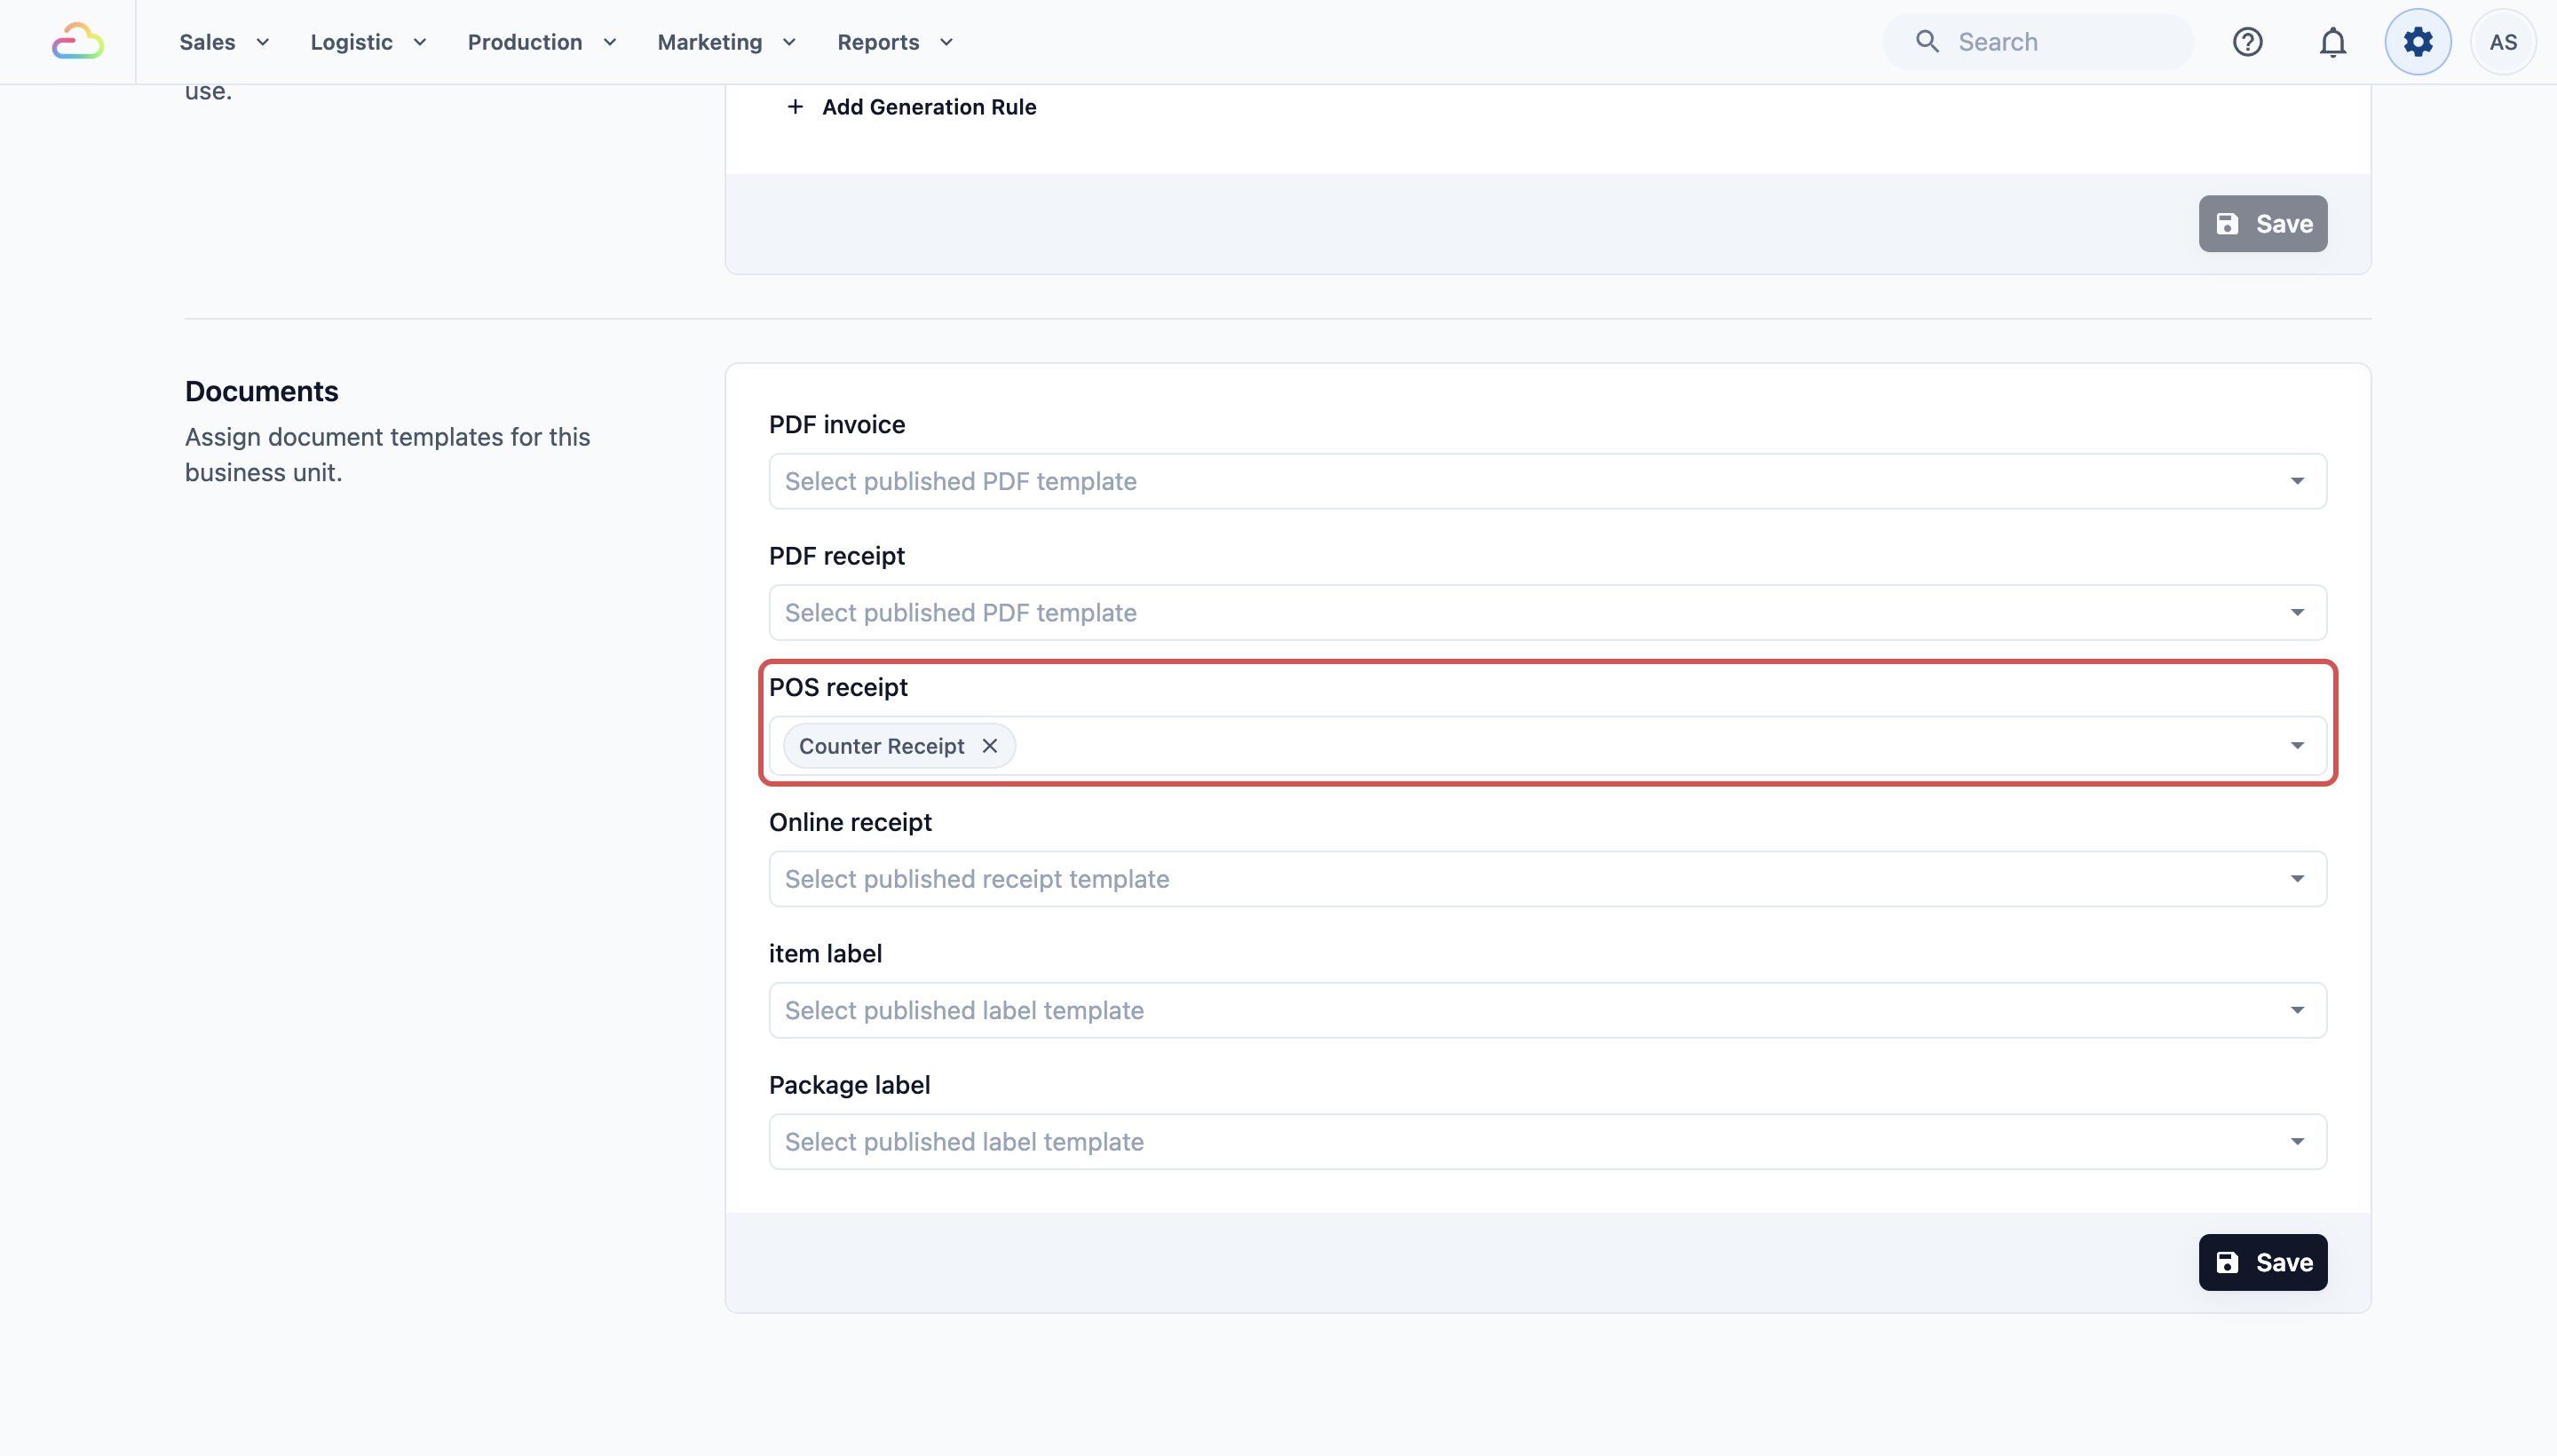Screen dimensions: 2557x1456
Task: Open the AS user avatar
Action: tap(2502, 42)
